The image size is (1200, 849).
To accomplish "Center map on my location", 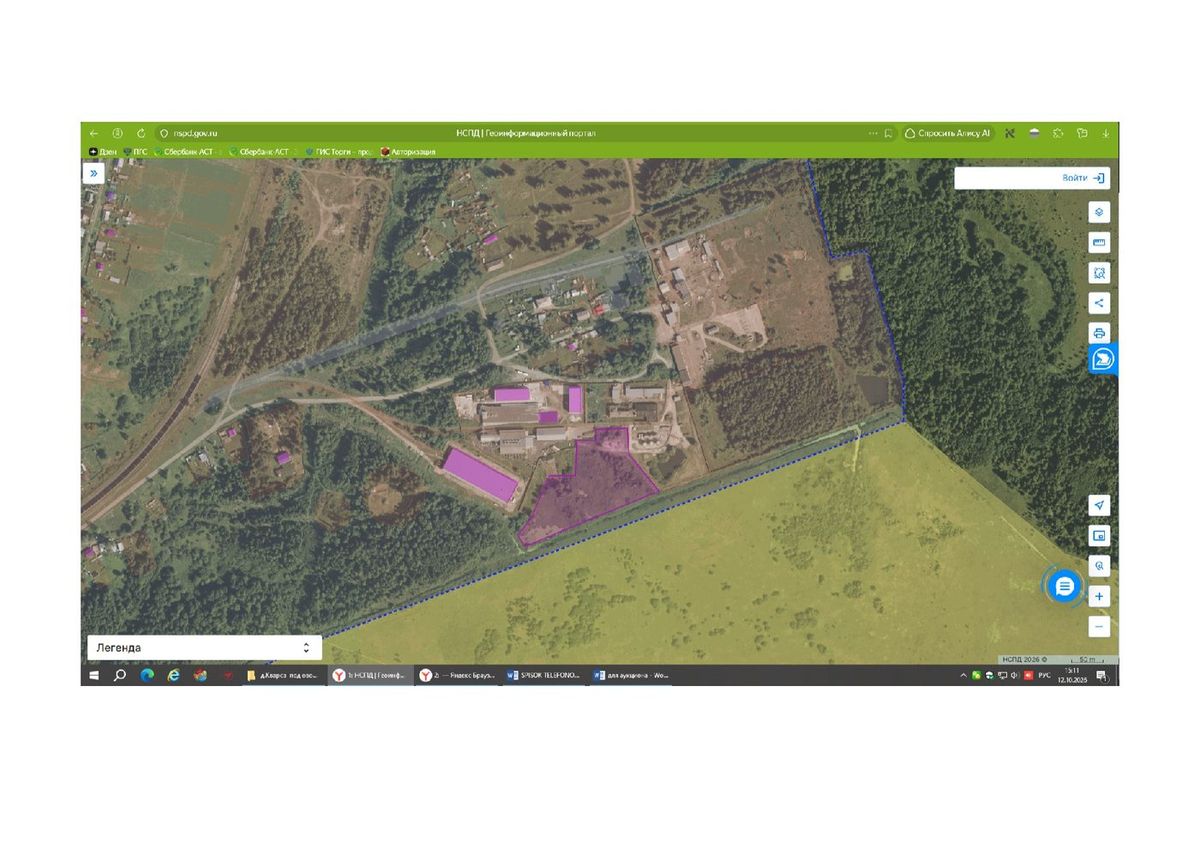I will click(1099, 505).
